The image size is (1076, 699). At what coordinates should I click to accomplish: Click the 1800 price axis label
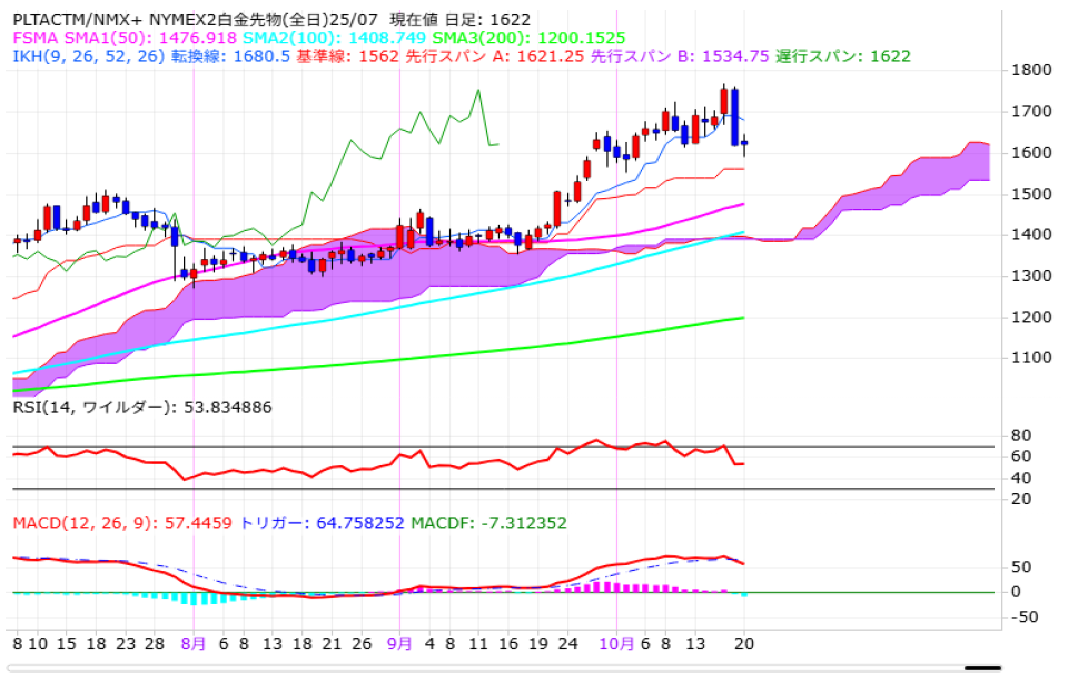[x=1030, y=70]
